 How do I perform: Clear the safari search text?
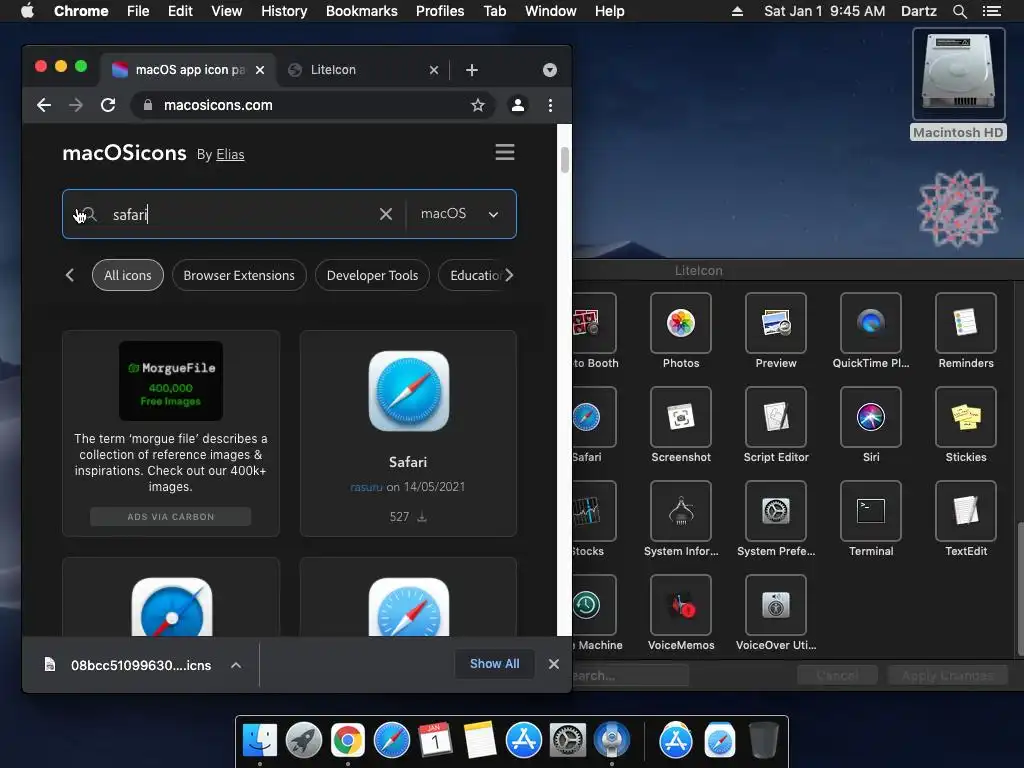click(x=386, y=214)
